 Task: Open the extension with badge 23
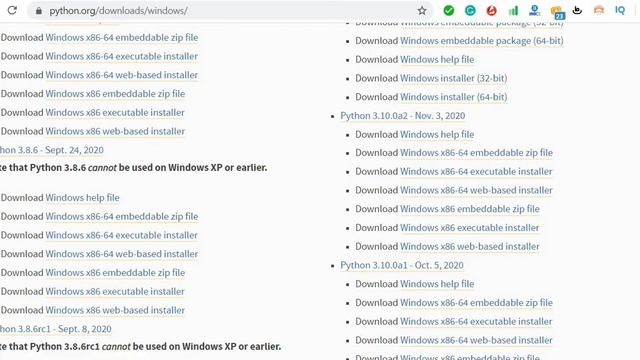click(557, 12)
